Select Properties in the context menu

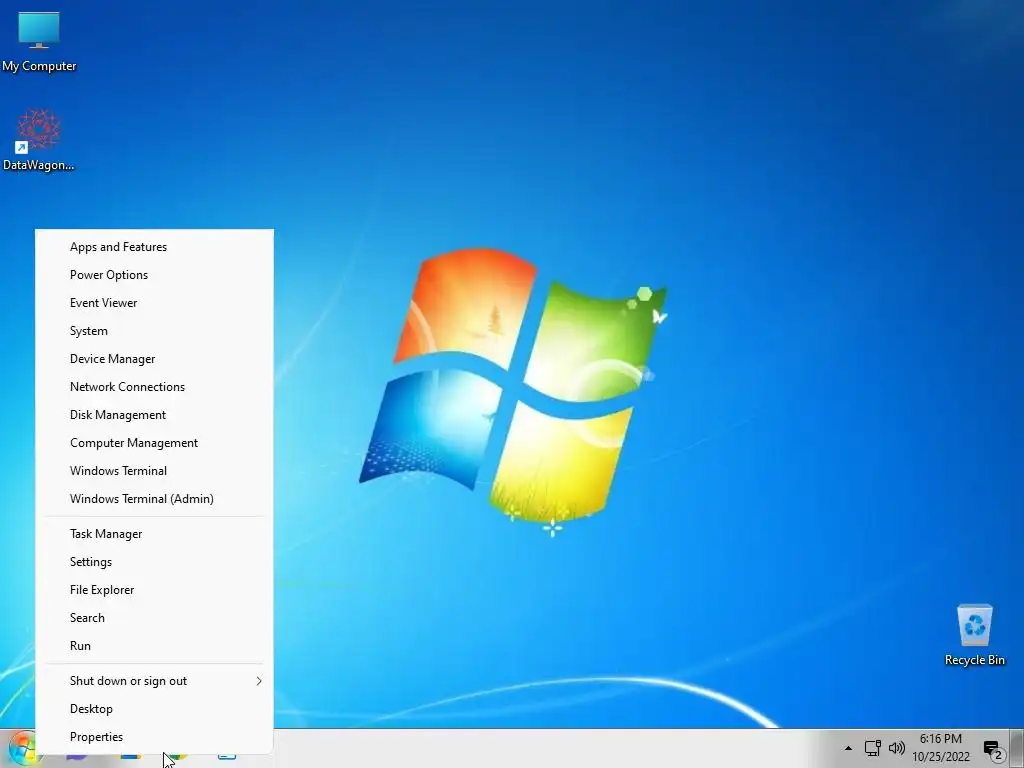154,737
